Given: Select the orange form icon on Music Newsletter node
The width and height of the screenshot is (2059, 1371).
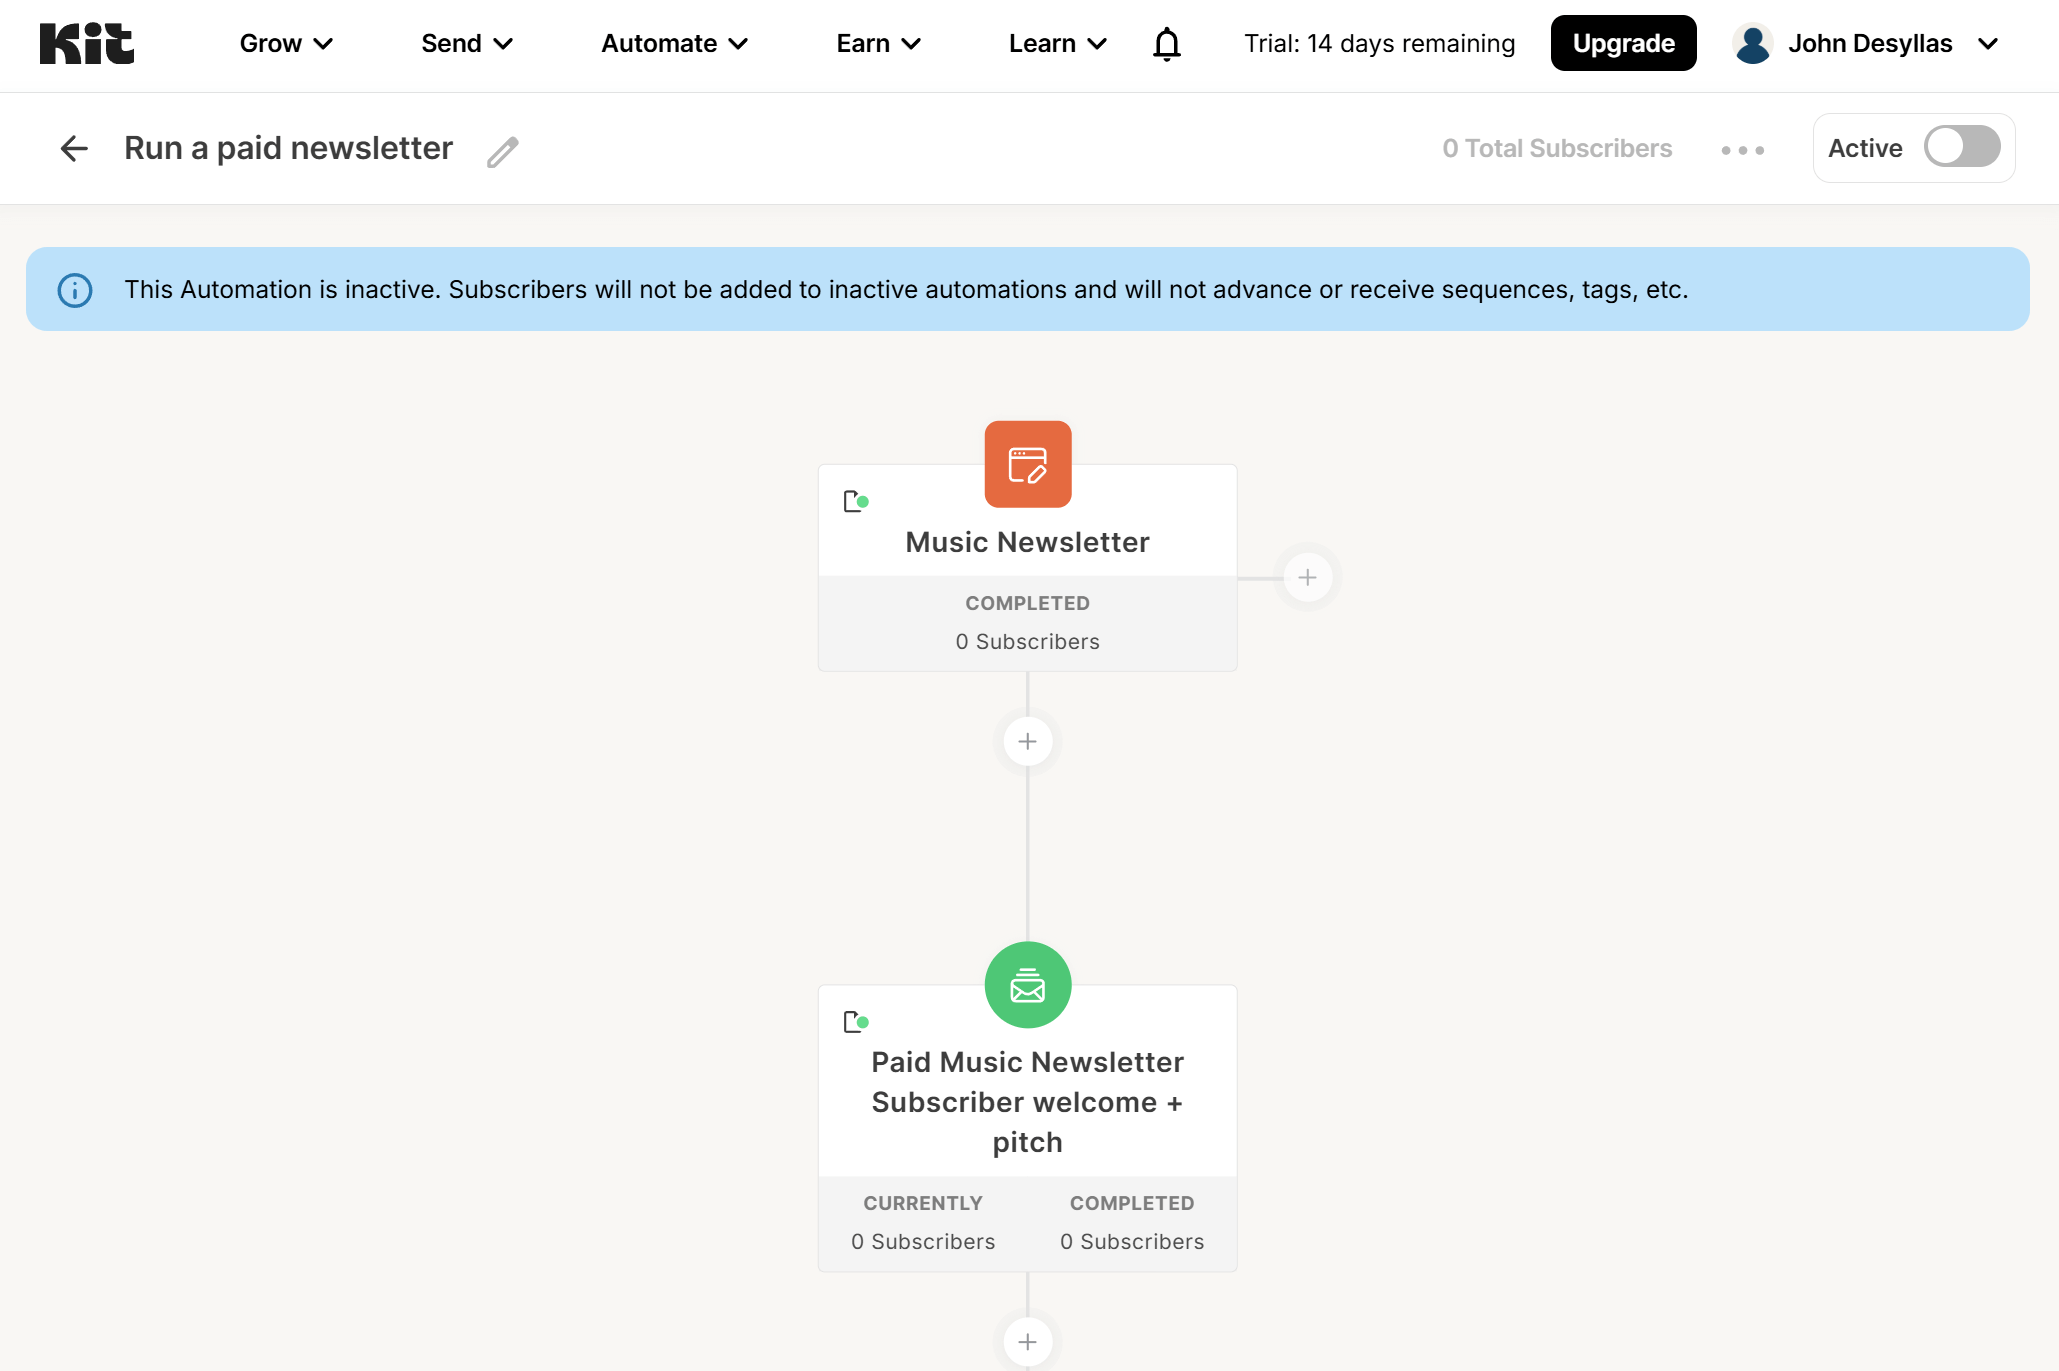Looking at the screenshot, I should coord(1027,464).
